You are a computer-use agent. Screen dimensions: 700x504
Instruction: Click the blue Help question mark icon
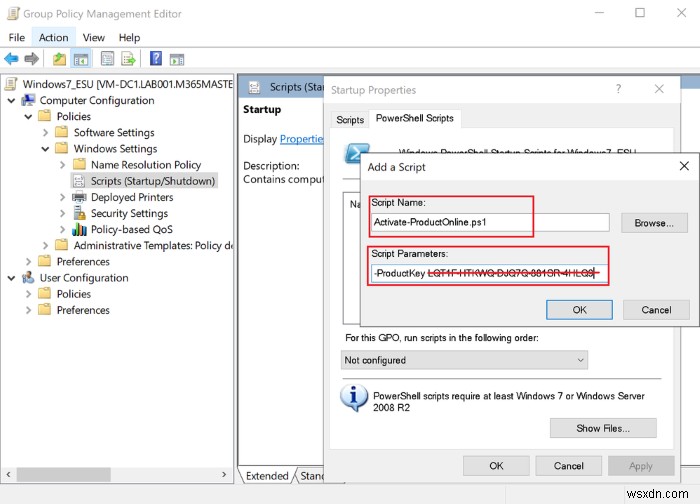156,58
